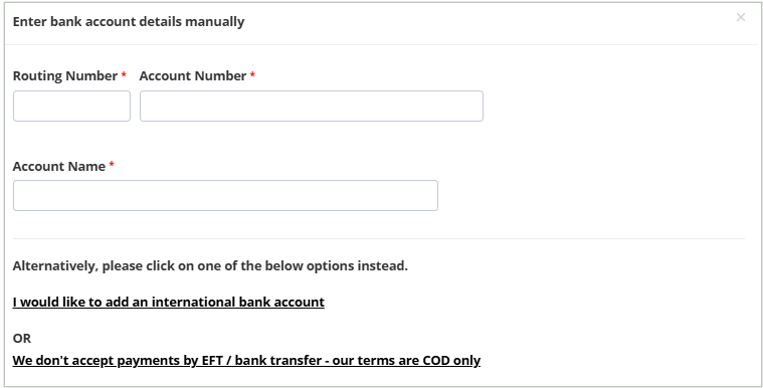Choose the COD only terms link

pyautogui.click(x=246, y=360)
